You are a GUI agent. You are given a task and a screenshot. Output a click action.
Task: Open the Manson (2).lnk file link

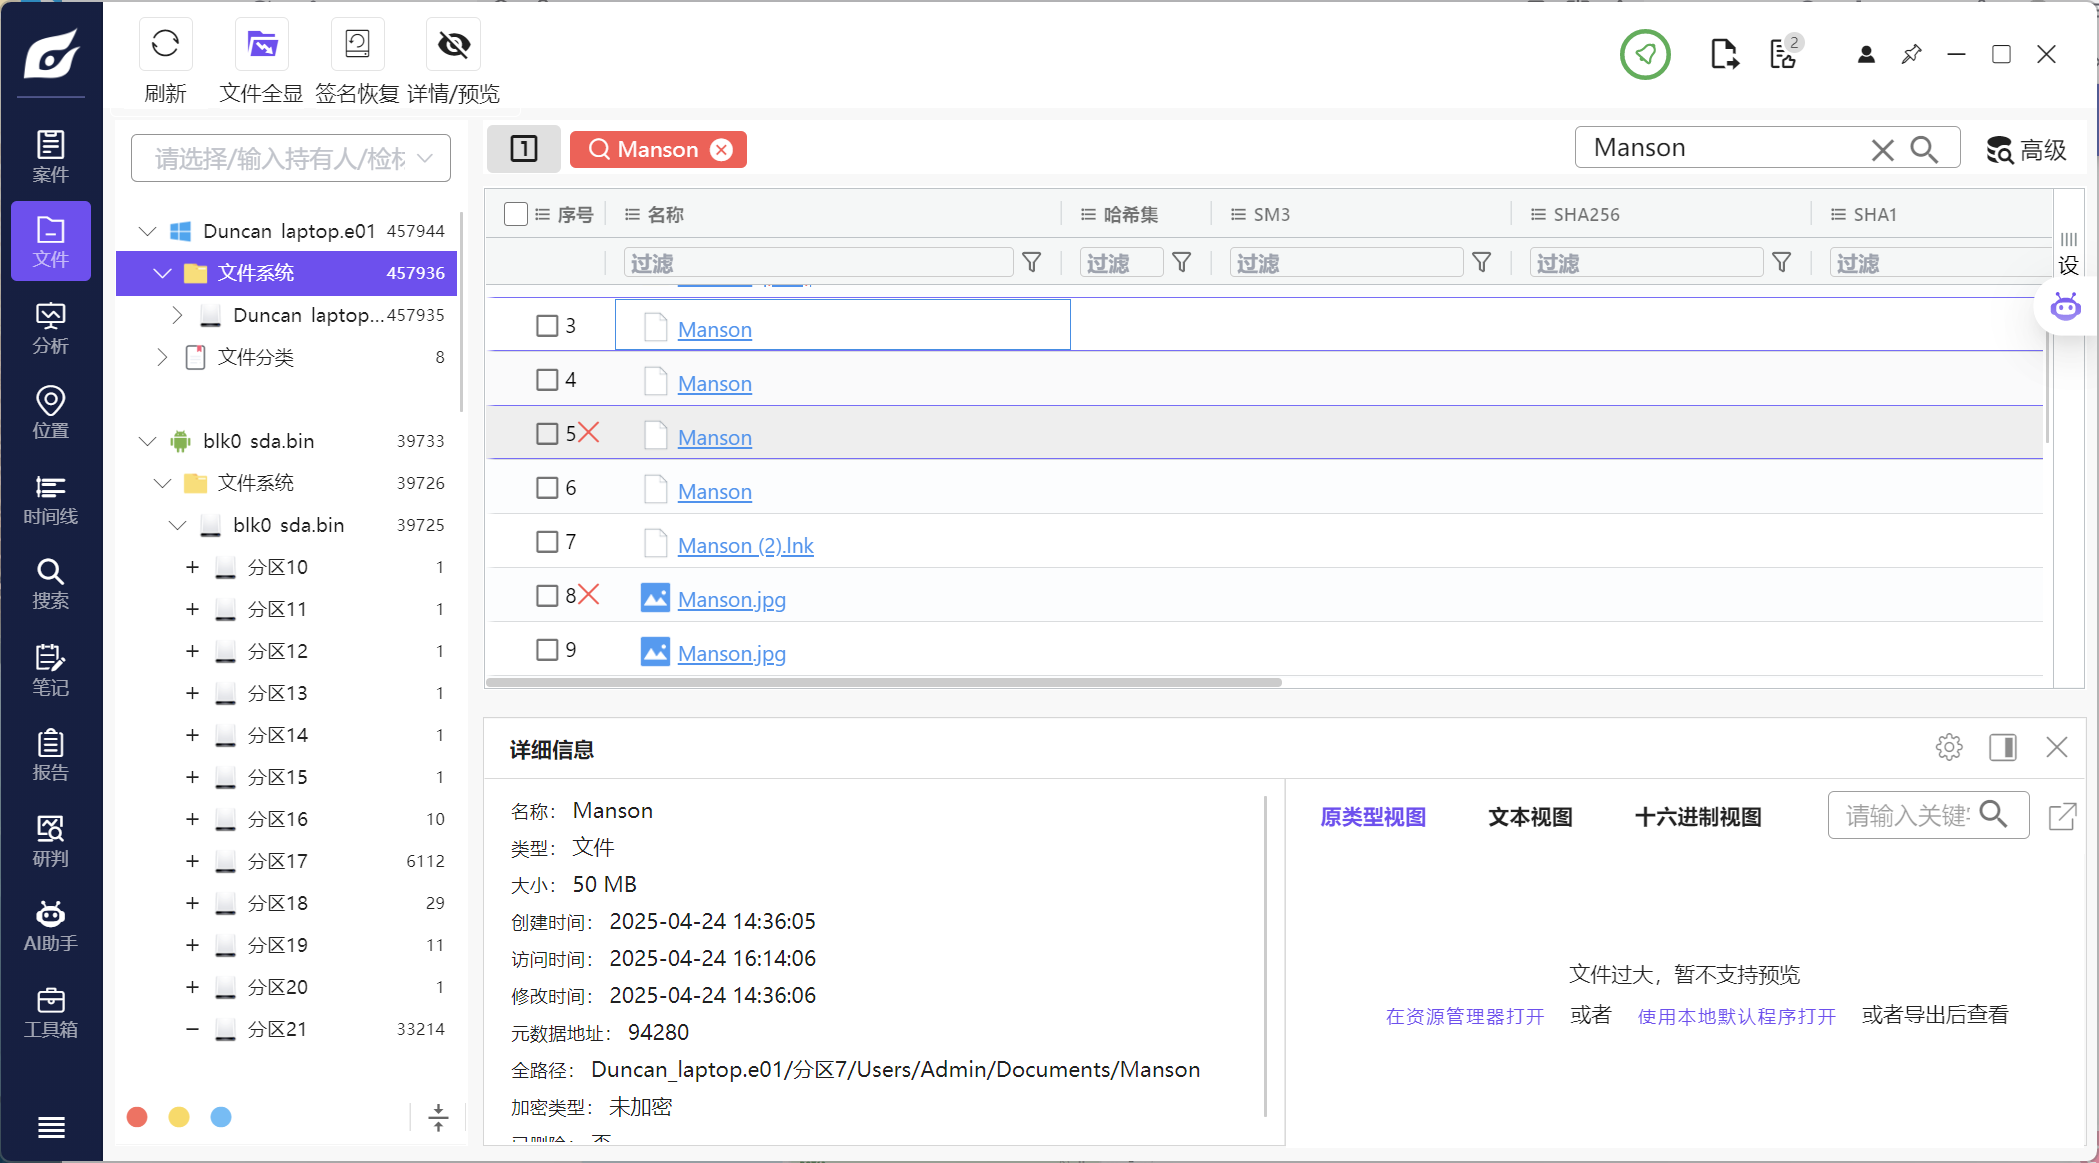point(745,546)
